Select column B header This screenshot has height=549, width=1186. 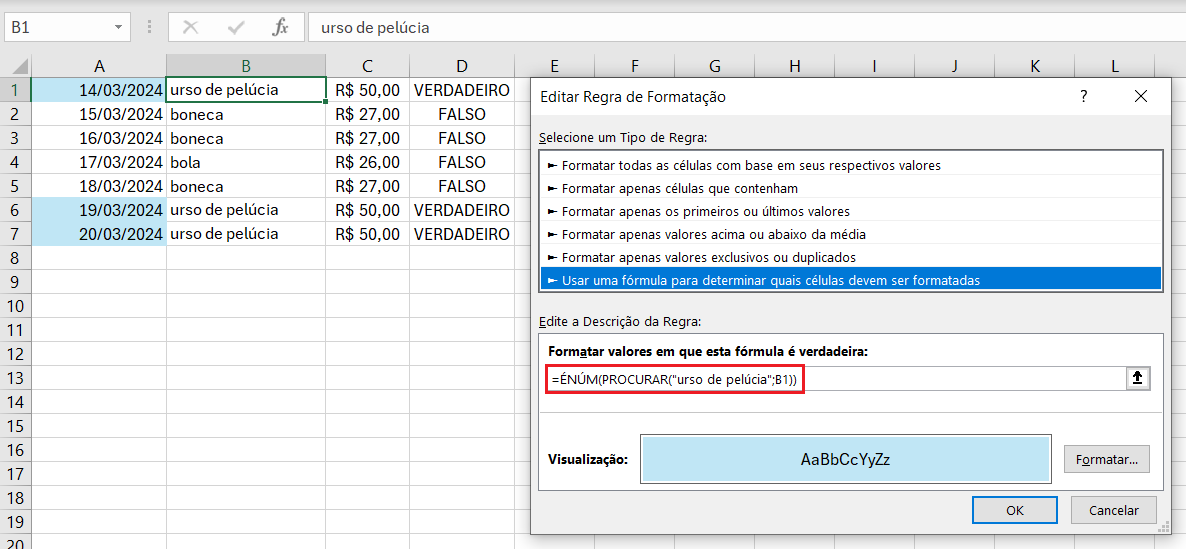click(x=246, y=66)
